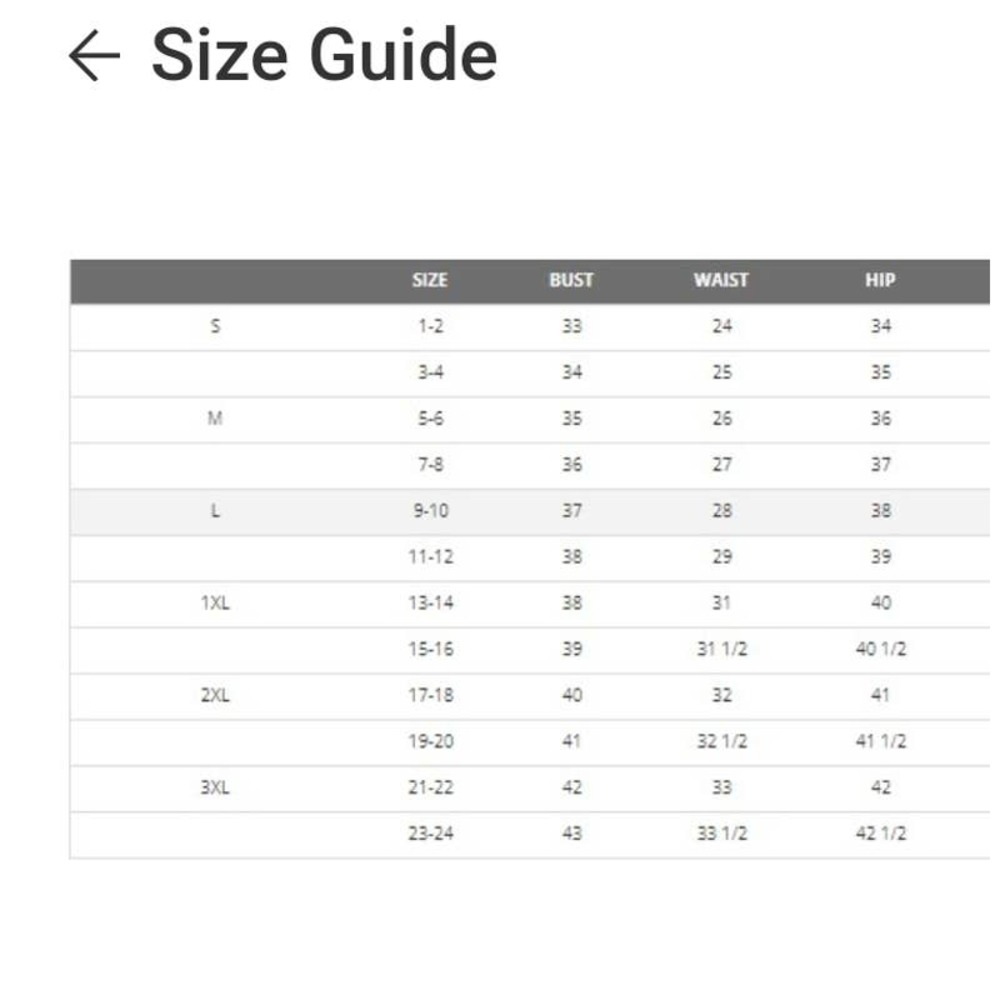1000x1000 pixels.
Task: Click the 31 1/2 waist value
Action: [x=721, y=649]
